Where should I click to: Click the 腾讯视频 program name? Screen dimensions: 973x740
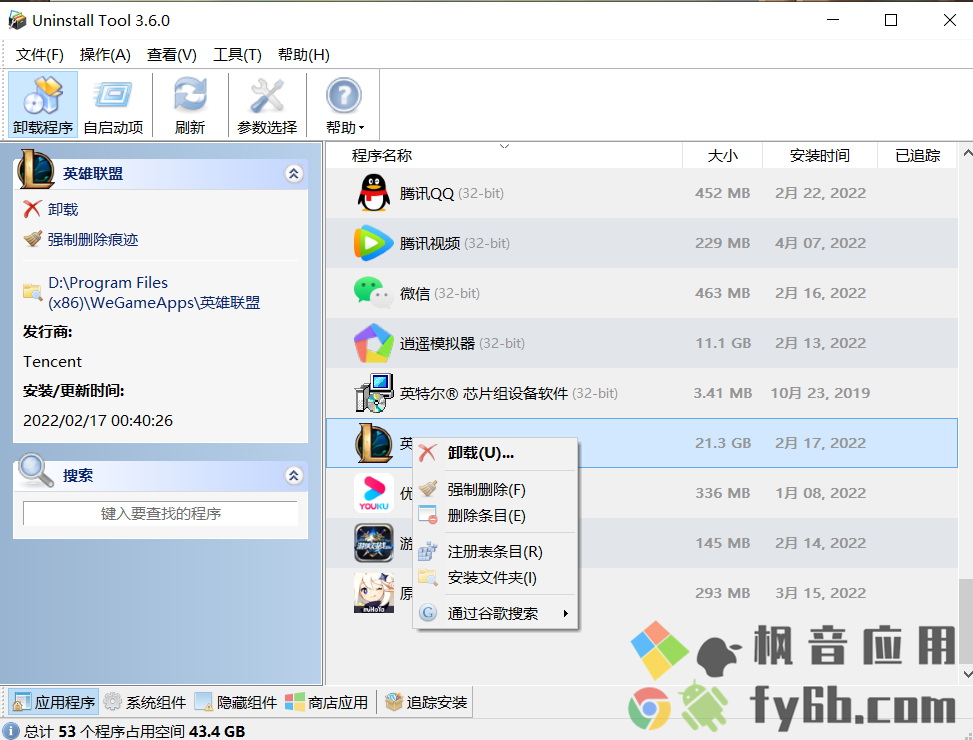(430, 243)
